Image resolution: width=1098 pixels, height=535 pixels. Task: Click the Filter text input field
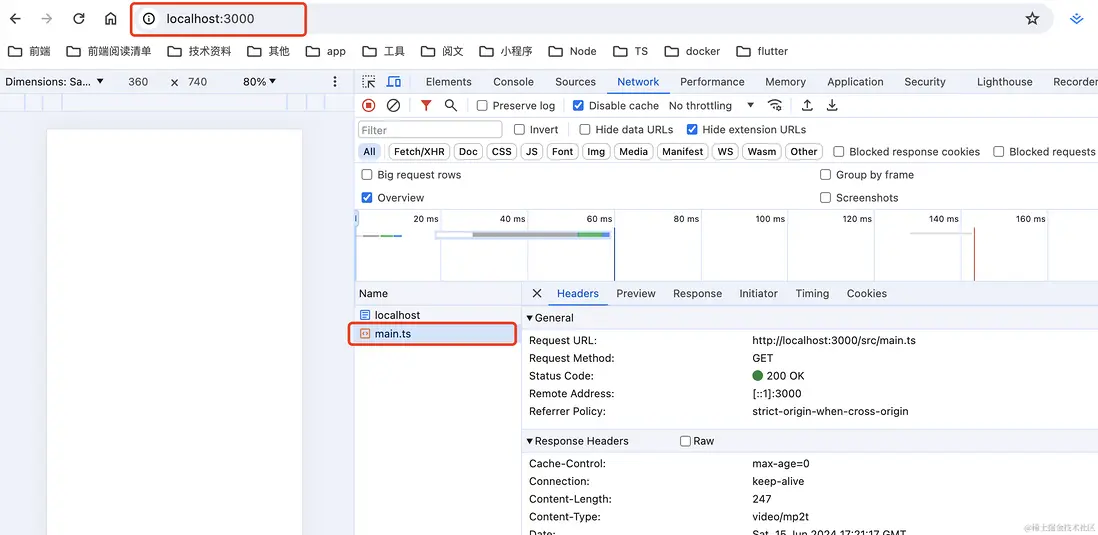tap(430, 130)
